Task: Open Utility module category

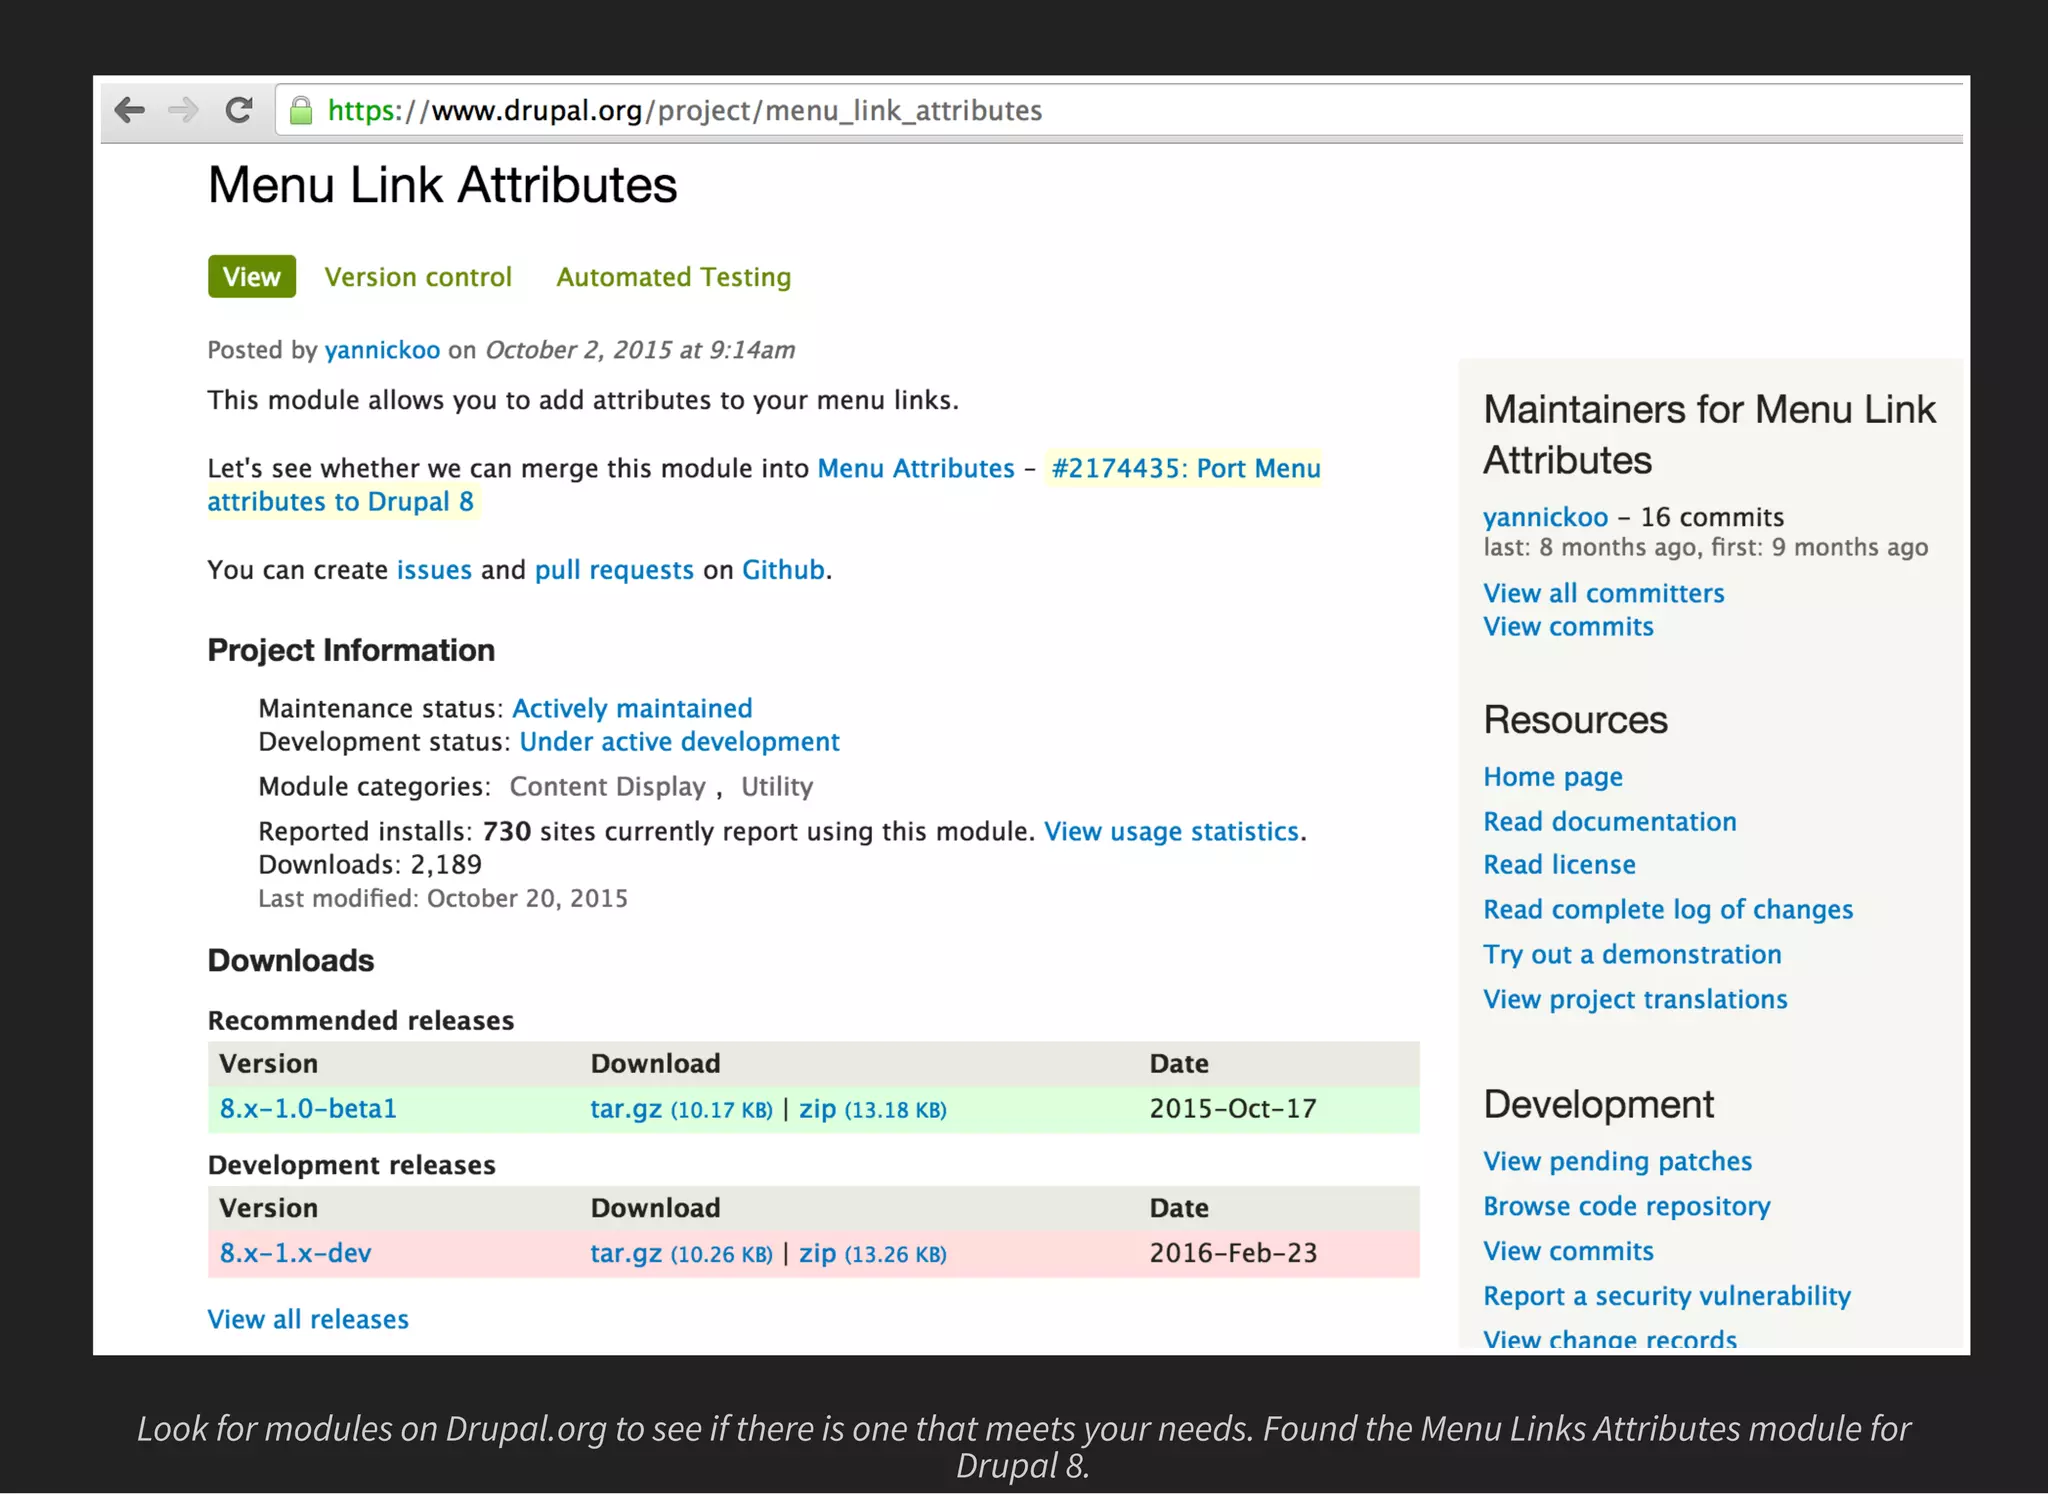Action: point(777,787)
